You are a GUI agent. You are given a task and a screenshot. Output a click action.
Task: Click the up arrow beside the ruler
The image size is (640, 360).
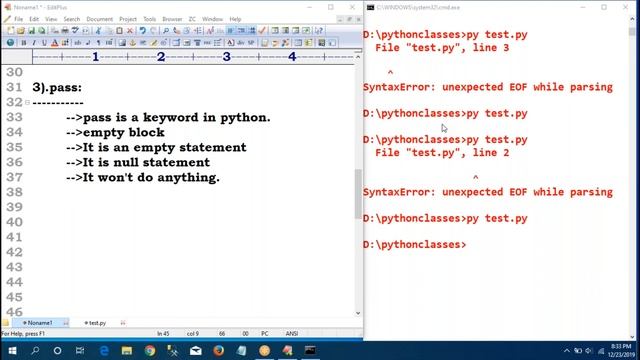tap(358, 57)
